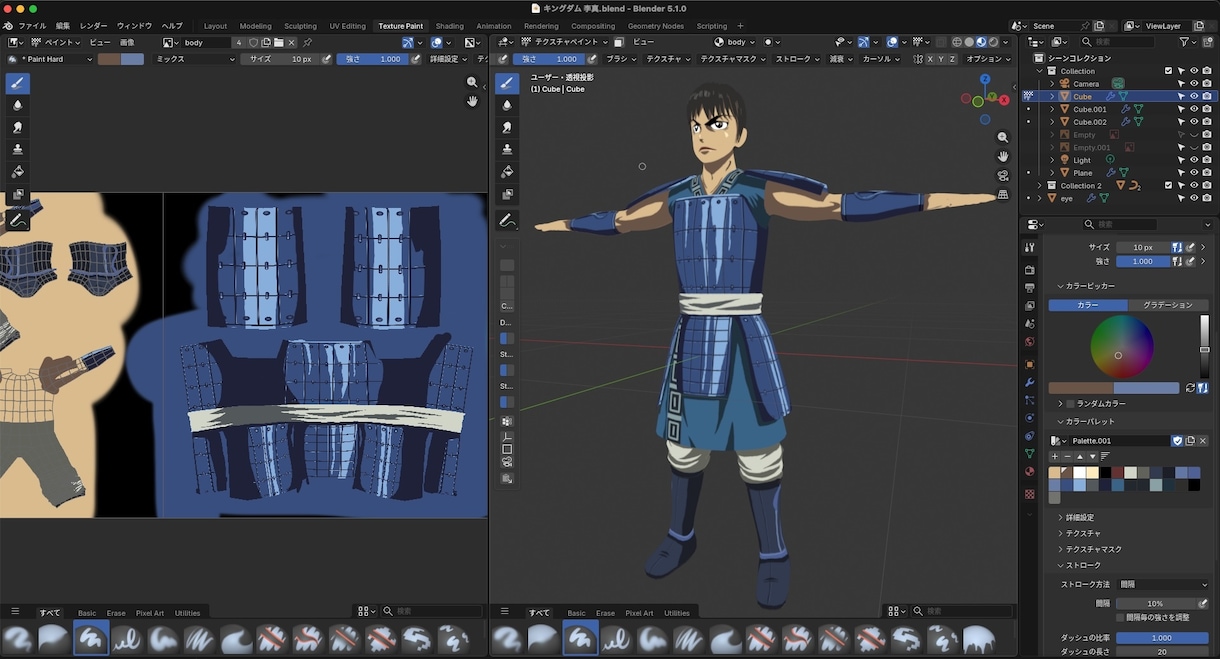
Task: Open the Output properties tab
Action: pos(1029,288)
